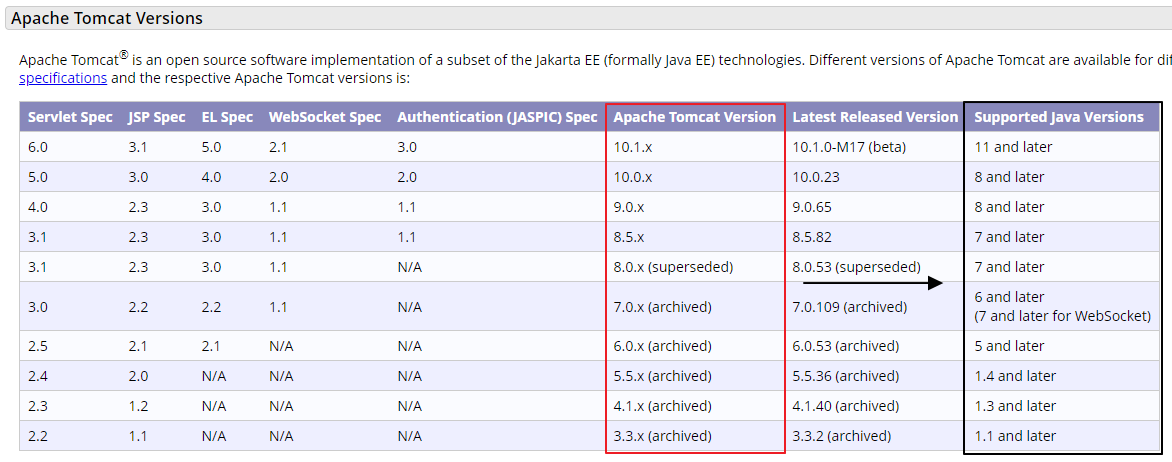
Task: Select Servlet Spec 6.0 in the 10.1.x row
Action: pos(37,147)
